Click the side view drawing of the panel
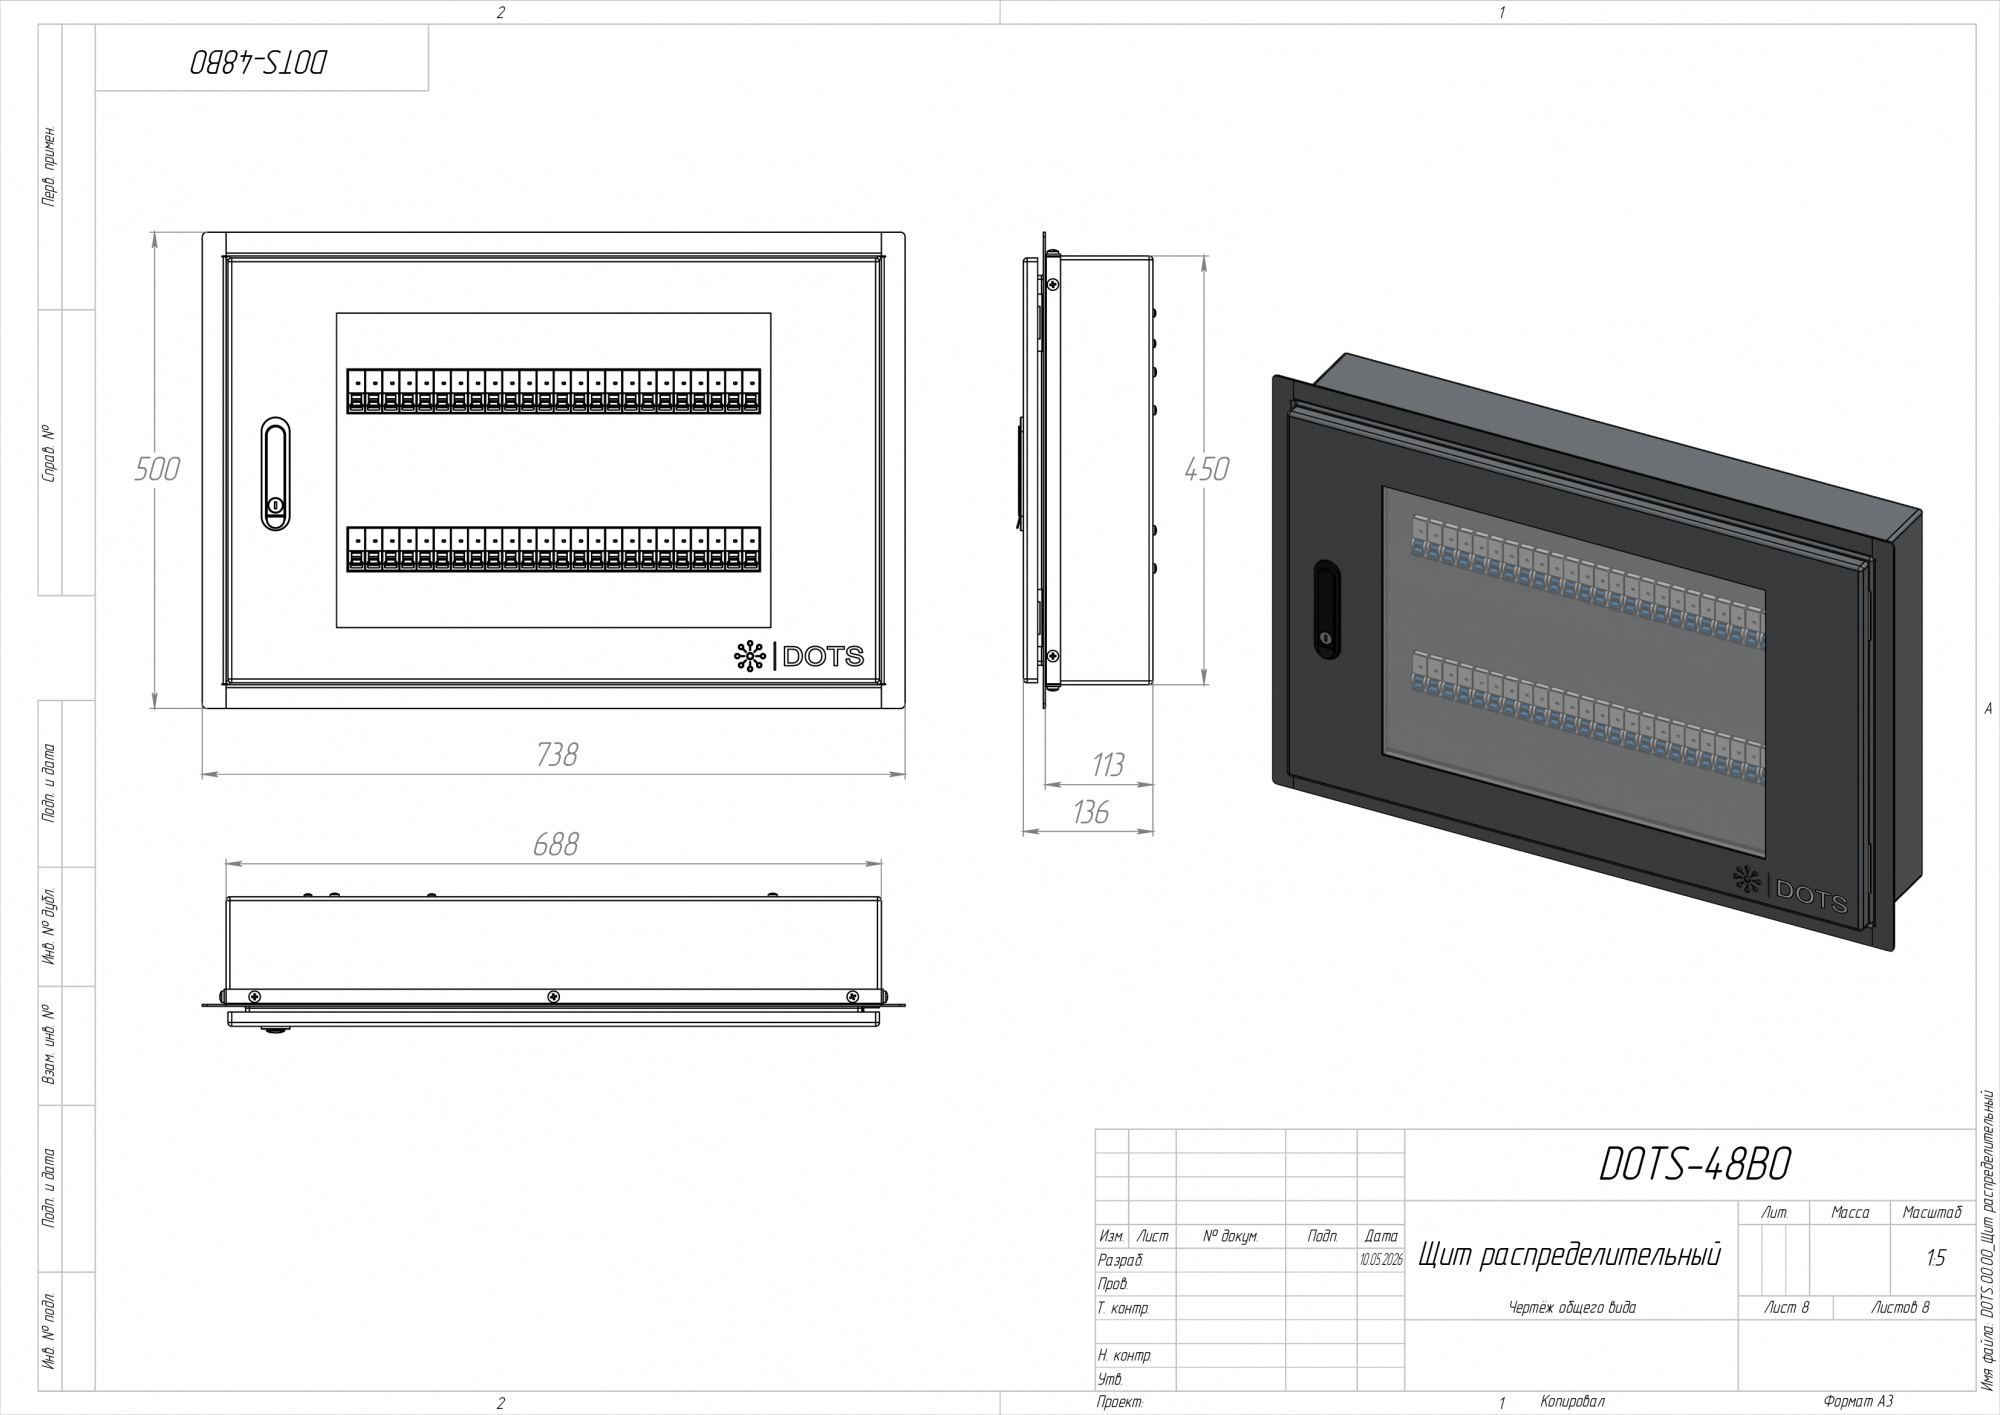 click(1088, 470)
